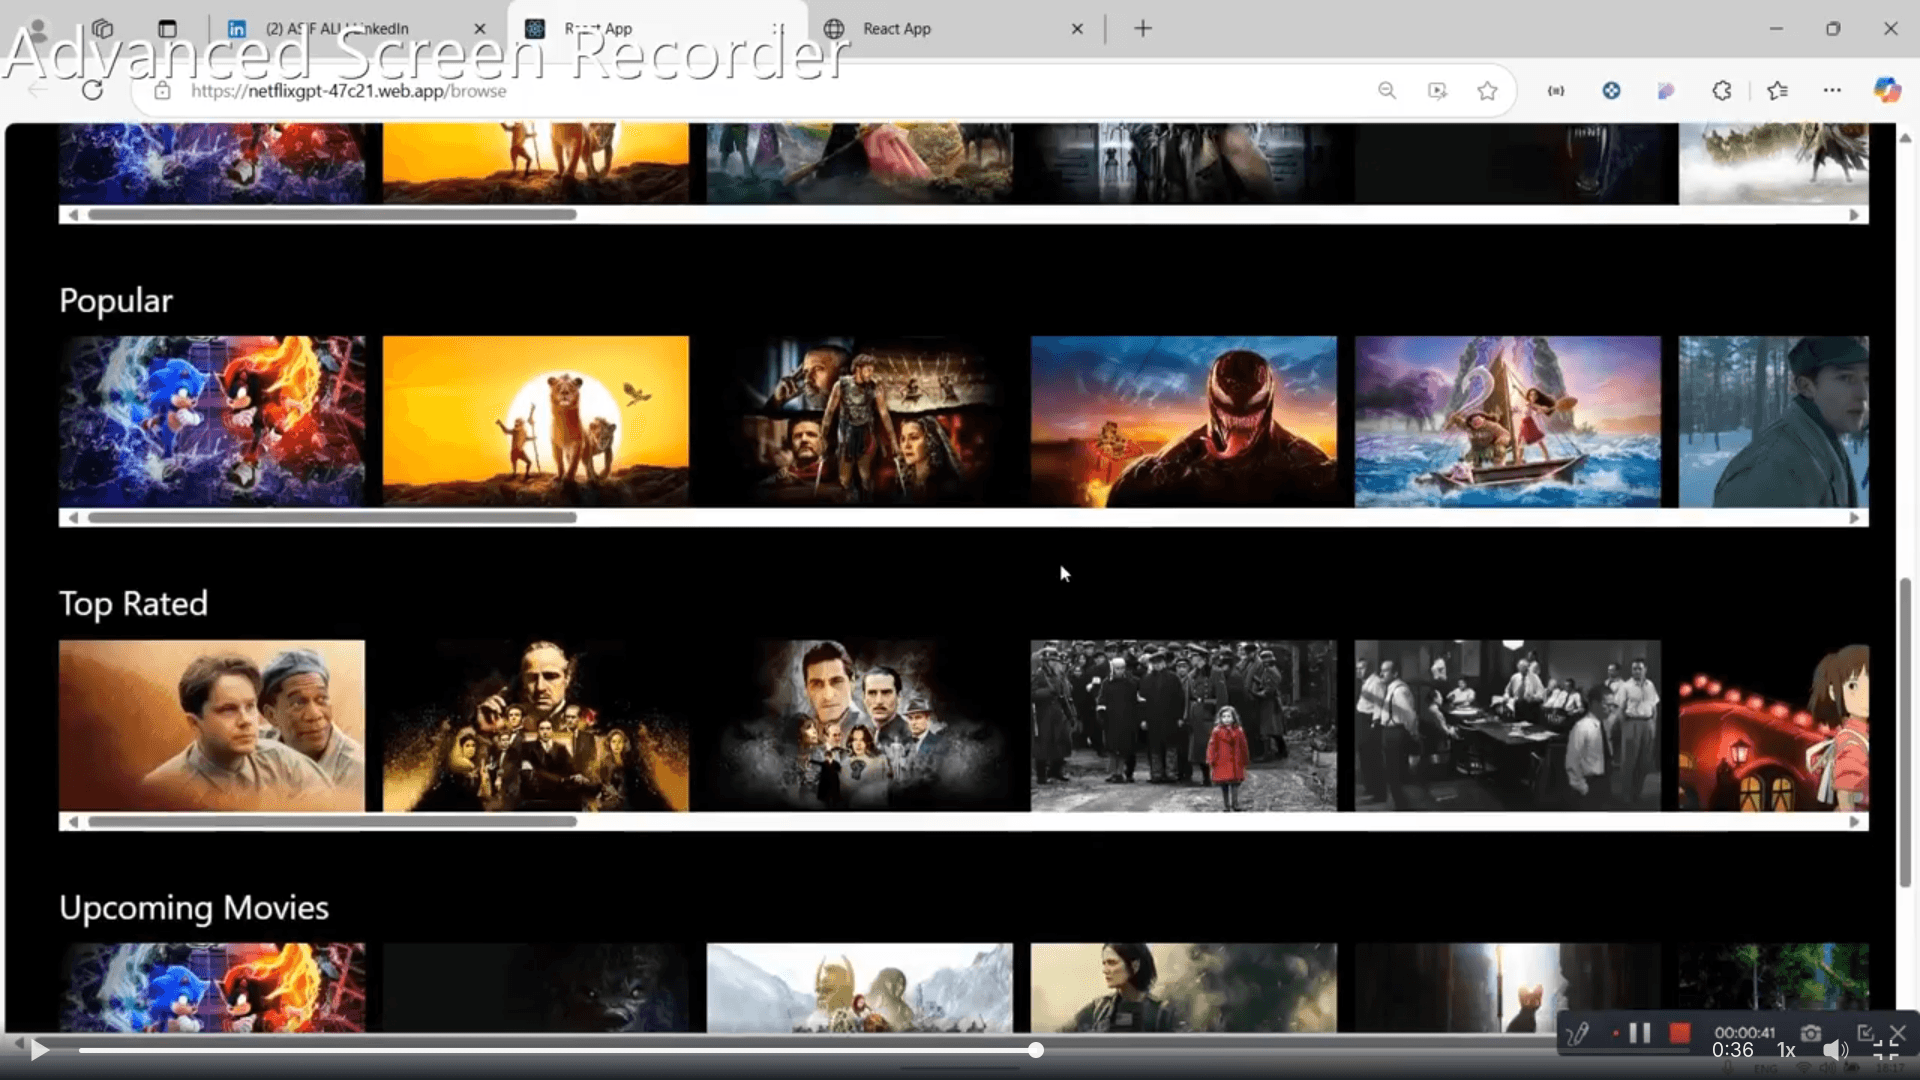The width and height of the screenshot is (1920, 1080).
Task: Click the Popular row horizontal scrollbar thumb
Action: (x=332, y=518)
